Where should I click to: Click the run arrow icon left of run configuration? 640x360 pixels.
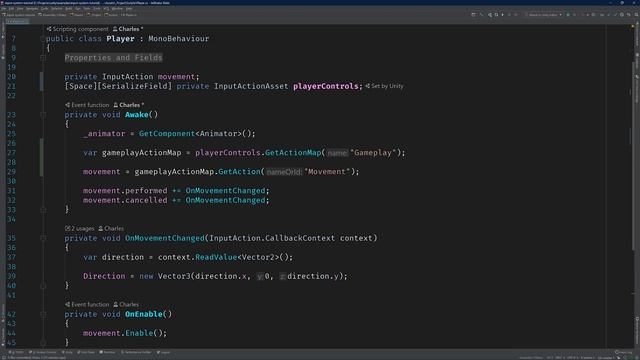(502, 15)
